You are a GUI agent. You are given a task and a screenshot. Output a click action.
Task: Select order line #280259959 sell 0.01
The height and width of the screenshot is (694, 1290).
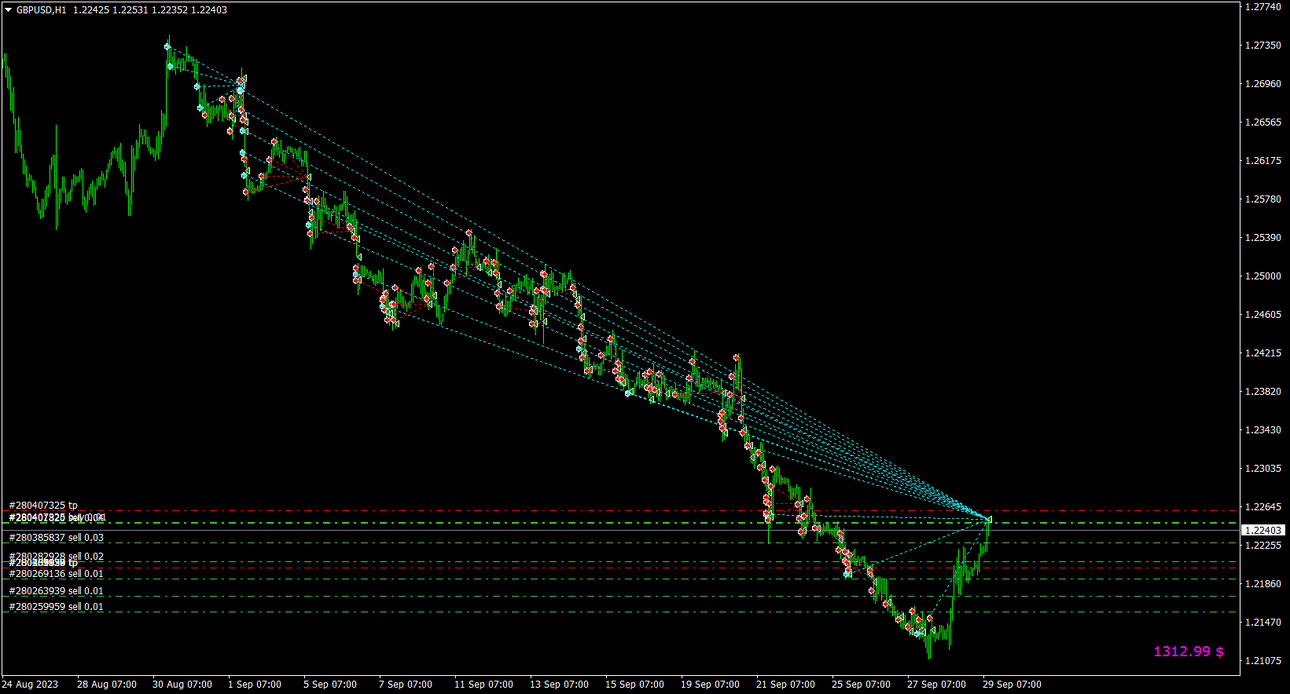[x=56, y=607]
